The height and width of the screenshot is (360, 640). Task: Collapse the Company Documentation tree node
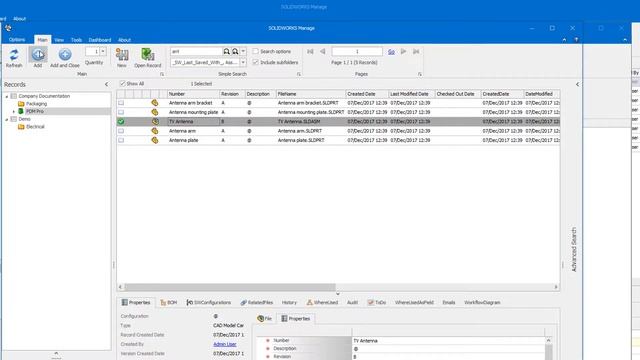(x=7, y=96)
